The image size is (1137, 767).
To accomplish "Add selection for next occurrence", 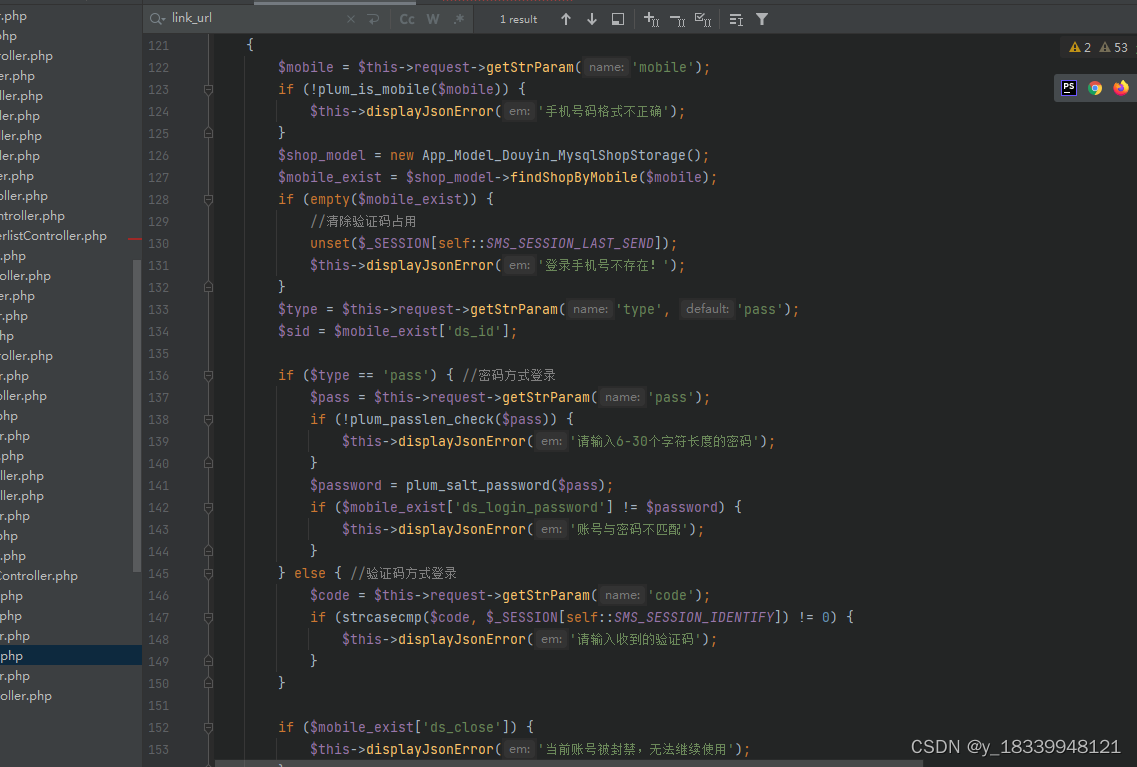I will 651,19.
